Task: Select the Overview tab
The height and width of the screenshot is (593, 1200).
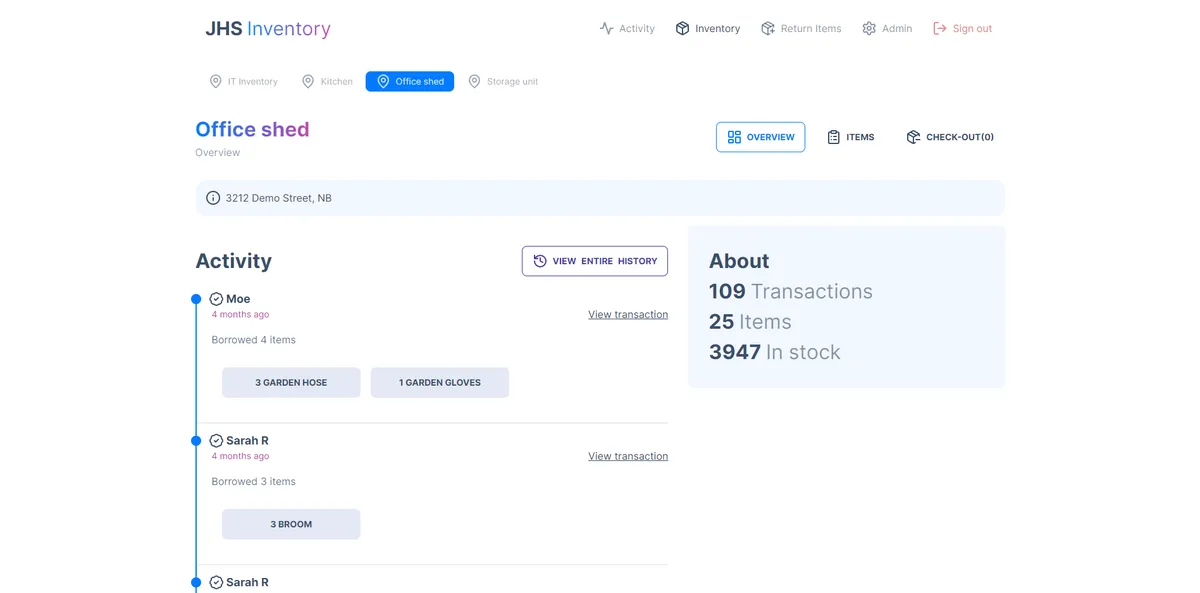Action: pyautogui.click(x=760, y=137)
